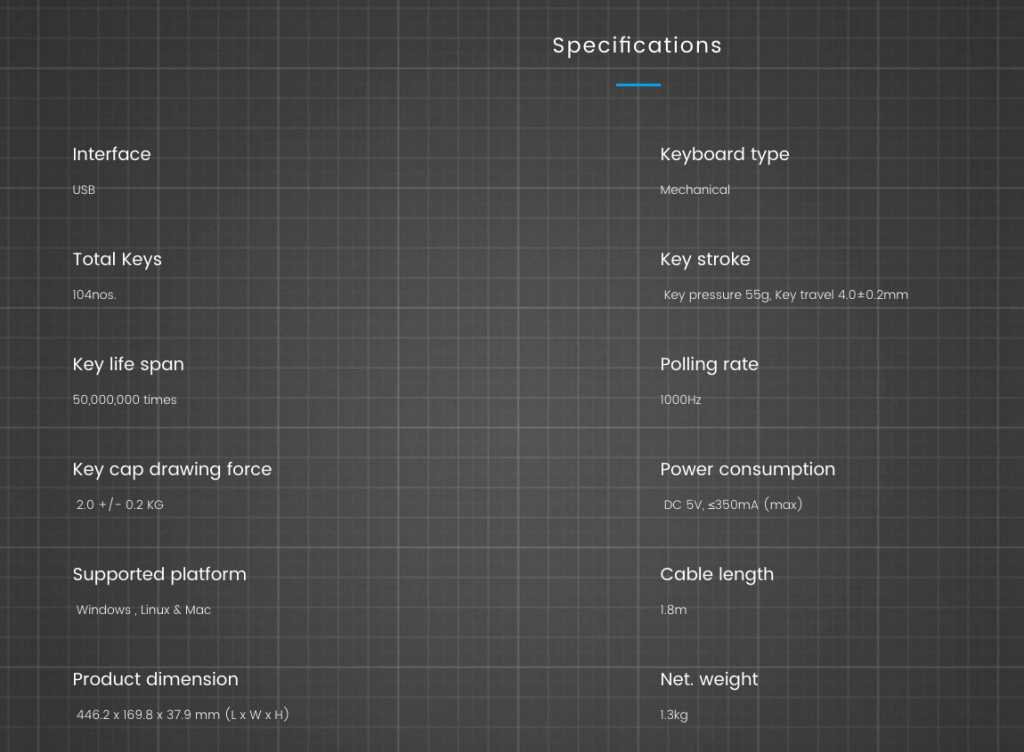Click the 104nos. value text
The height and width of the screenshot is (752, 1024).
point(94,294)
